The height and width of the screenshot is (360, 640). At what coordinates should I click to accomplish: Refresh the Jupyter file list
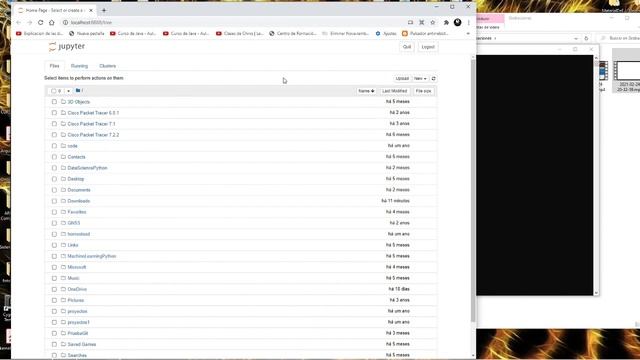[433, 78]
